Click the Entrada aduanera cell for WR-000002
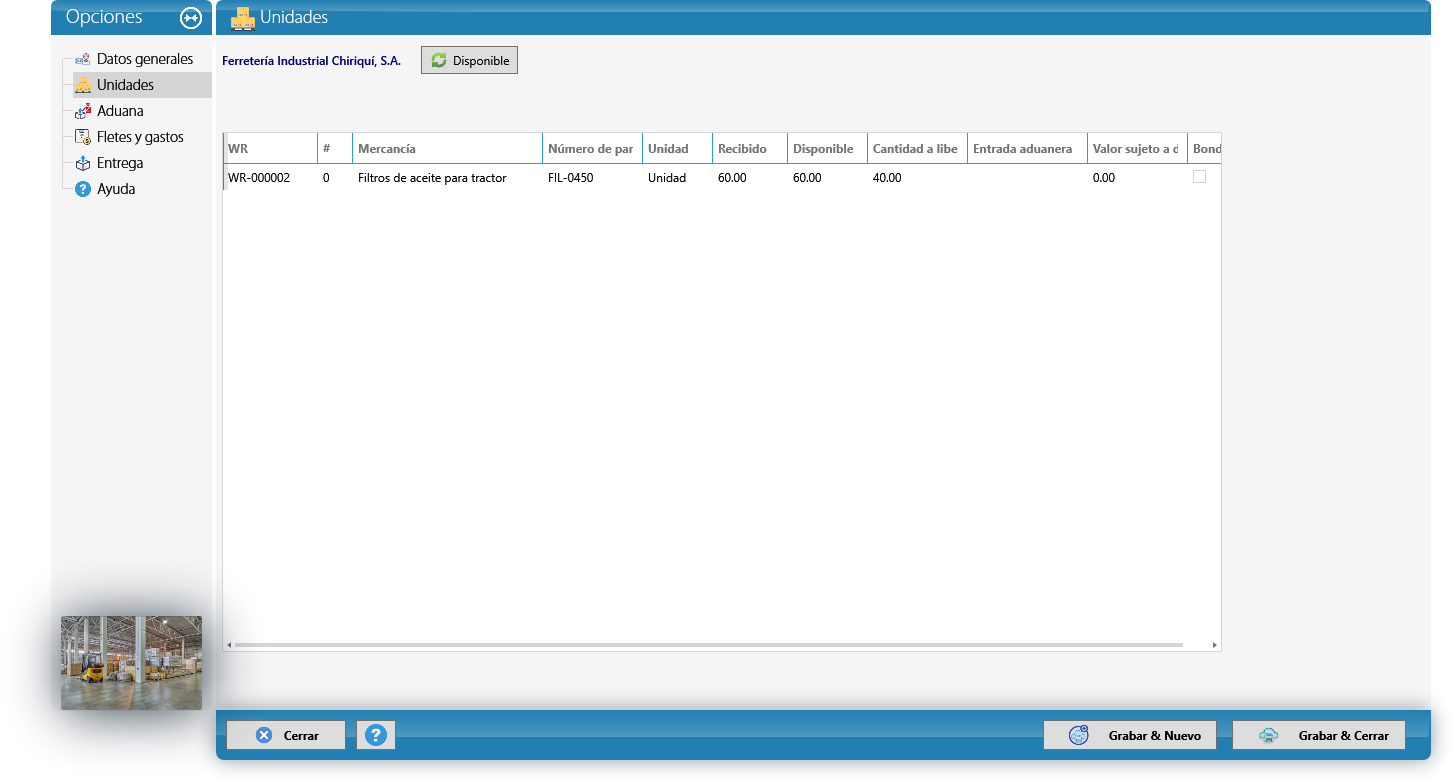1454x783 pixels. click(x=1028, y=178)
